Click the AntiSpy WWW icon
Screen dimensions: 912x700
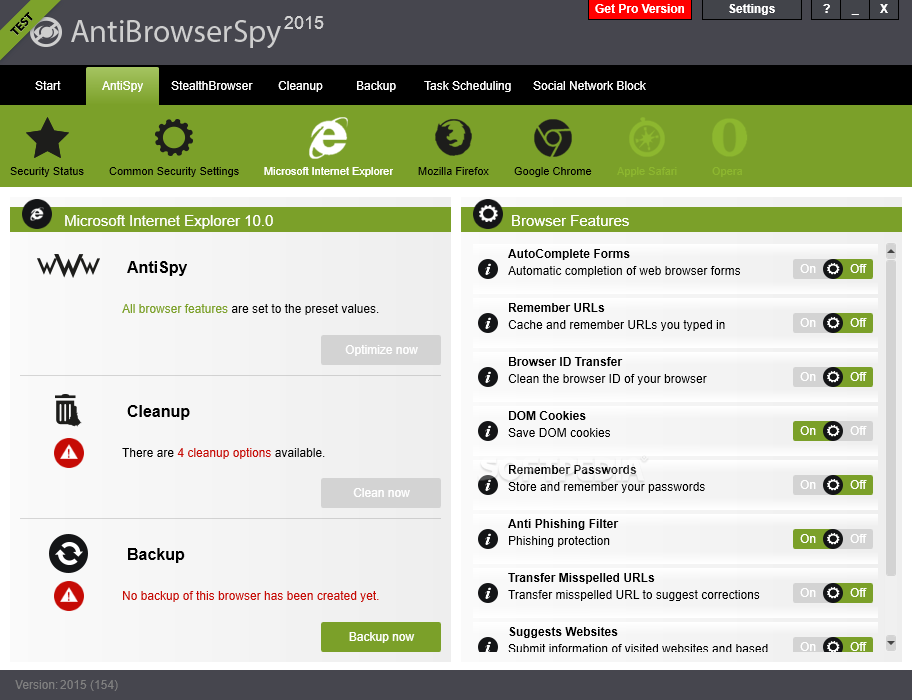pos(69,266)
